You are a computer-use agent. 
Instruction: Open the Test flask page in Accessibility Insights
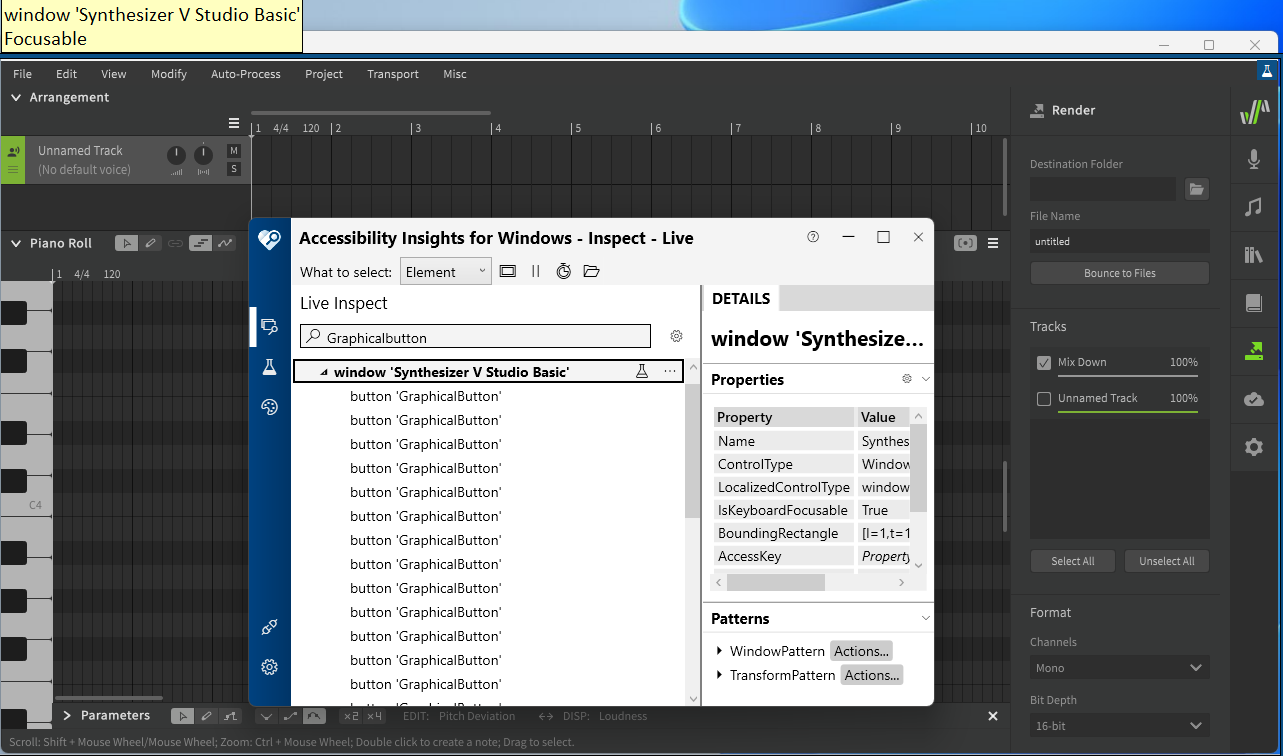[x=269, y=367]
